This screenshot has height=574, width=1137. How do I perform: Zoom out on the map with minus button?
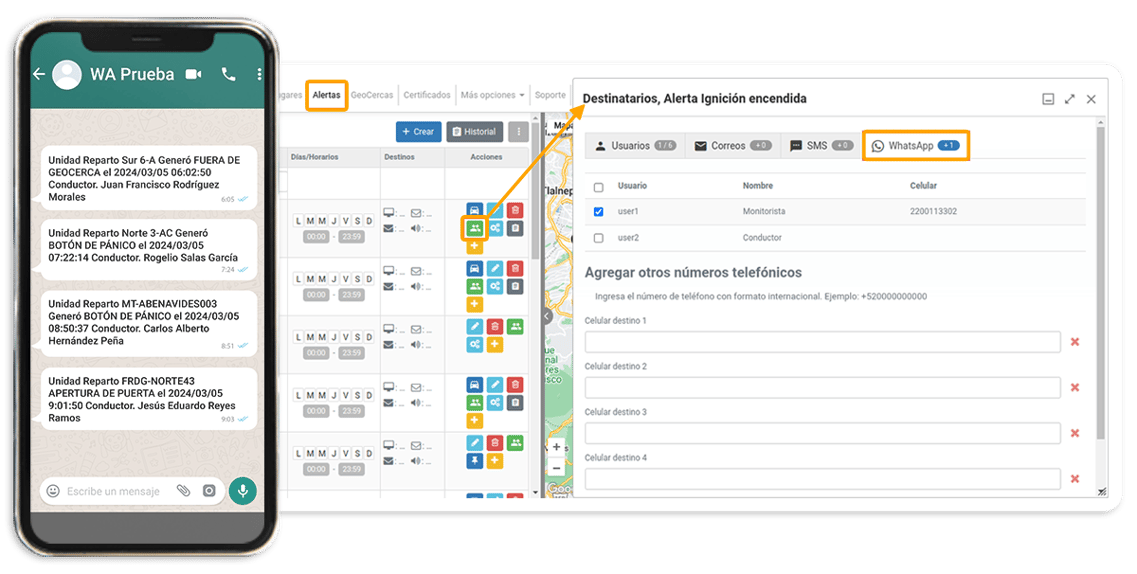[x=556, y=467]
